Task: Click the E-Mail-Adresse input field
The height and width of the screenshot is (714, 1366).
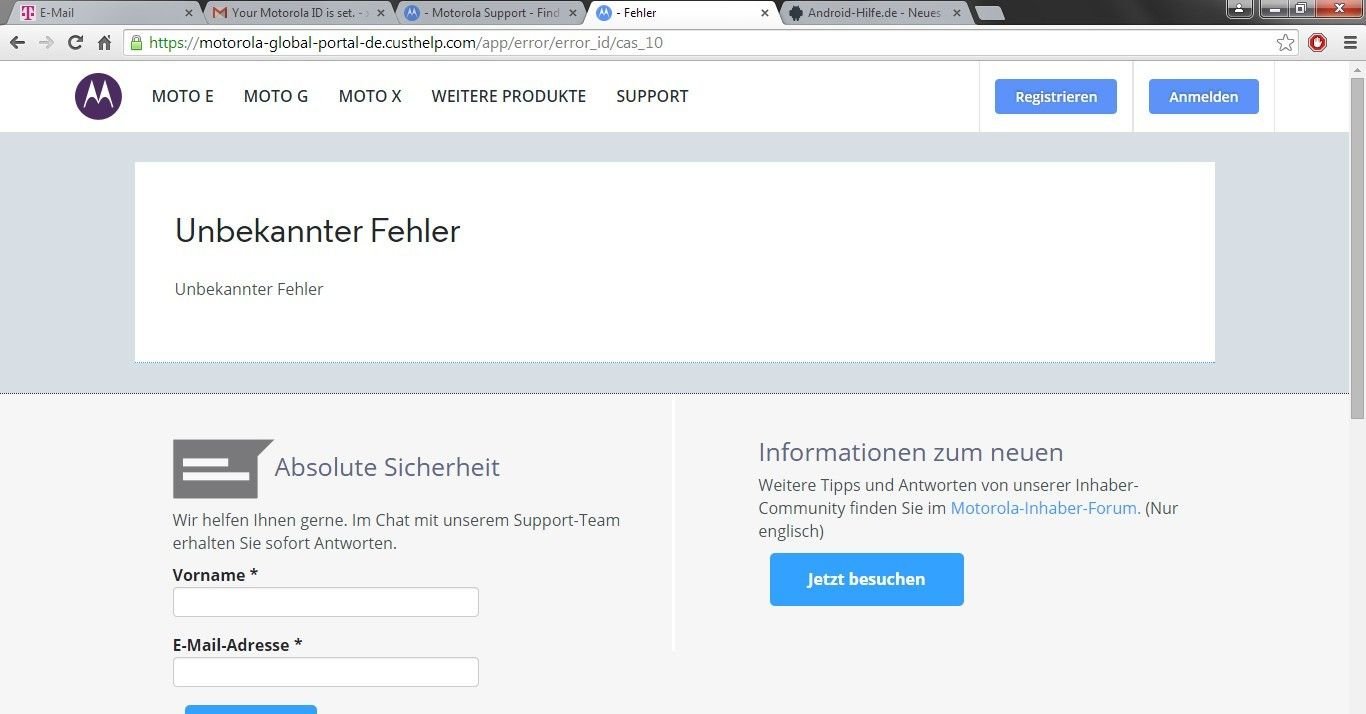Action: (326, 672)
